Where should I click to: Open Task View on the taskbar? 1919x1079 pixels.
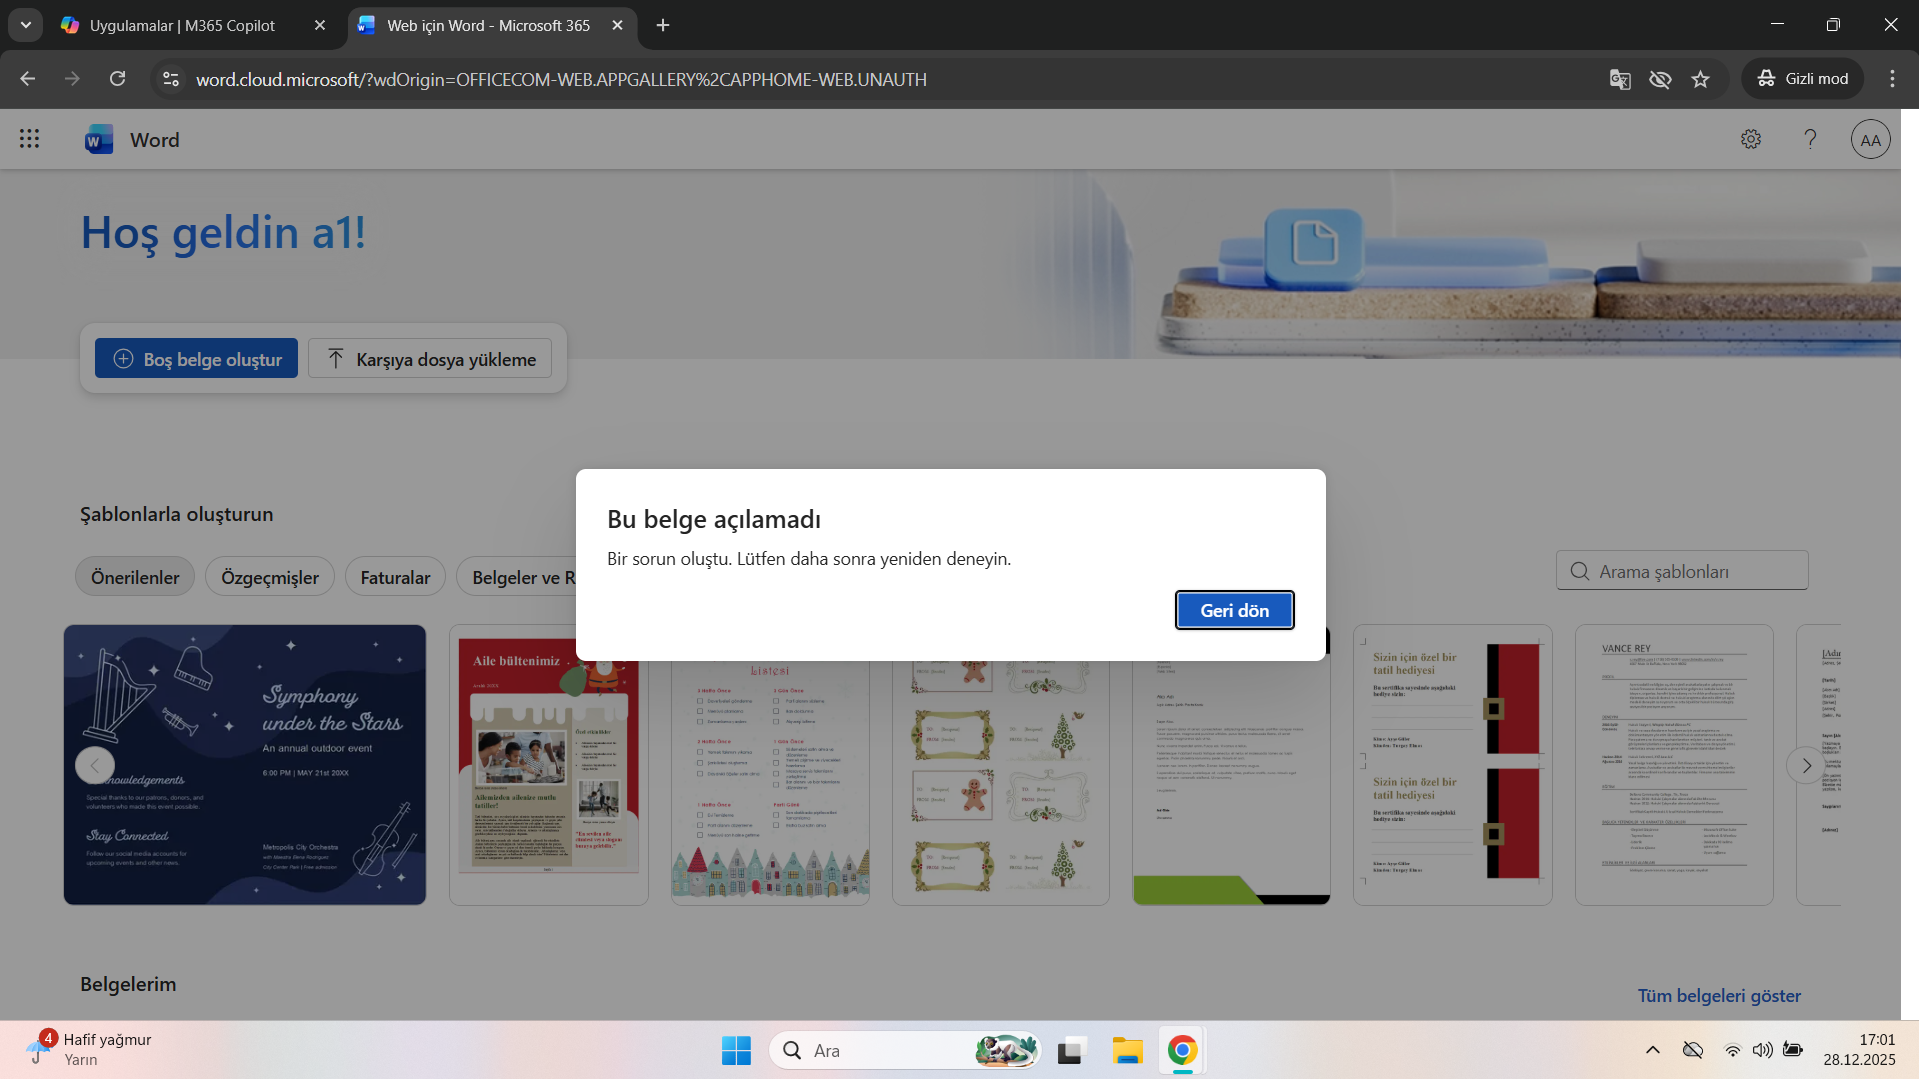tap(1071, 1050)
